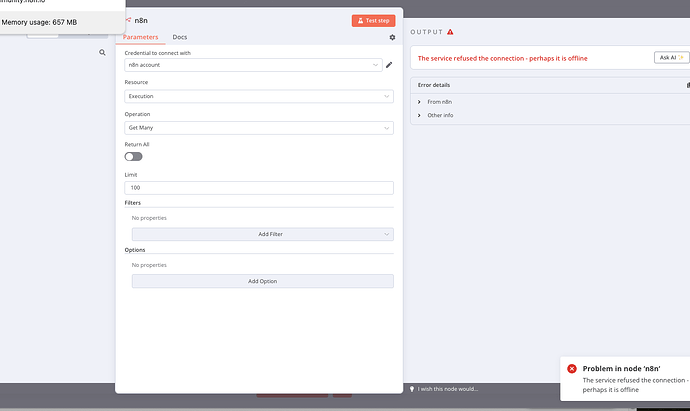Open 'I wish this node would...' link
Screen dimensions: 690x411
tap(448, 389)
